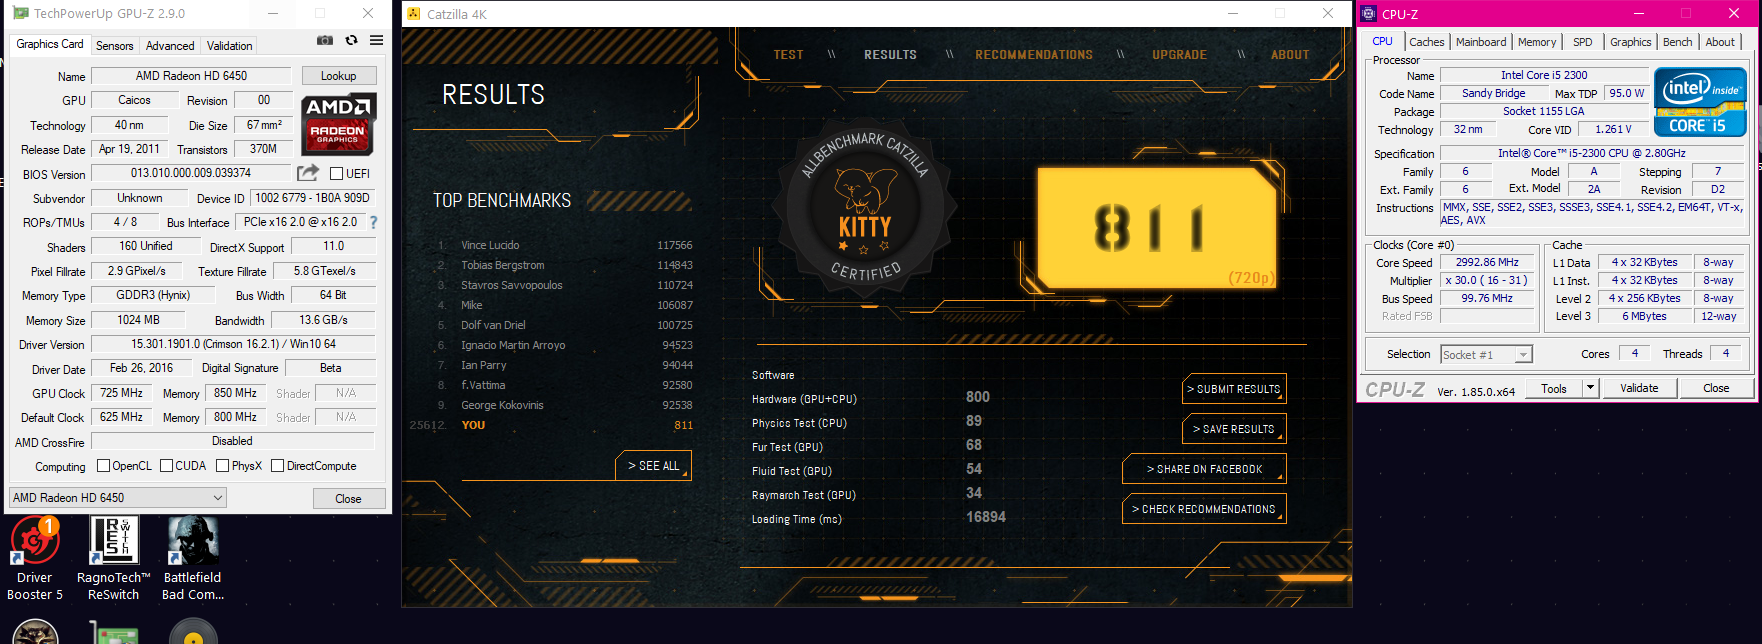
Task: Open the CPU-Z Memory tab
Action: tap(1536, 42)
